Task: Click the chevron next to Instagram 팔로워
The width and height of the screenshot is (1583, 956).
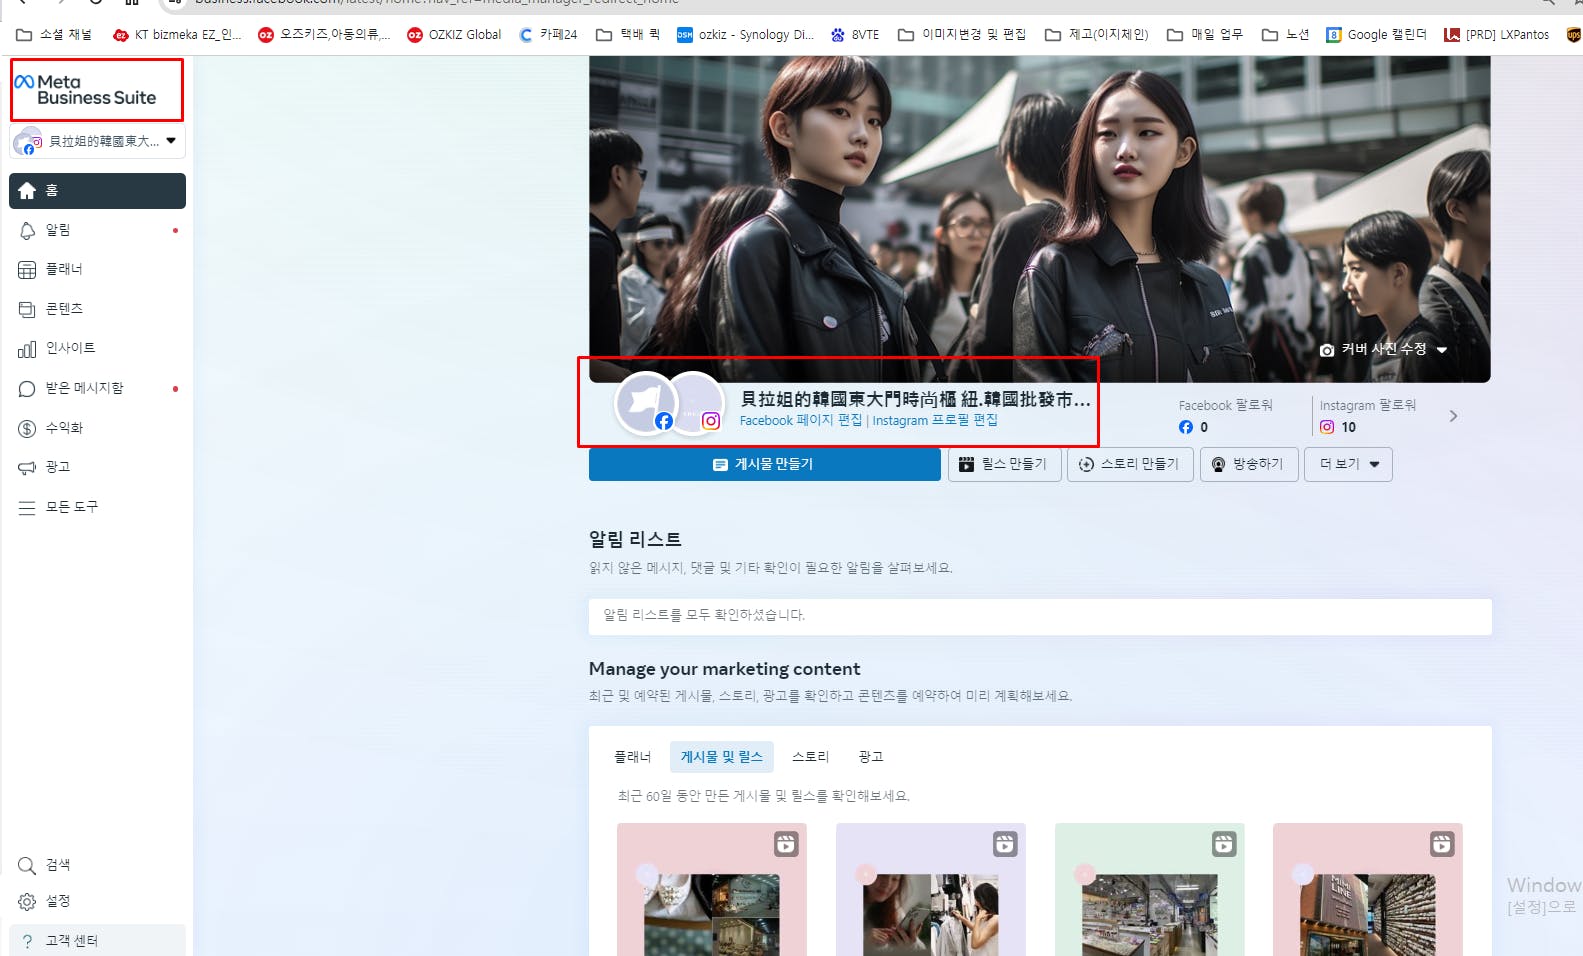Action: (1453, 416)
